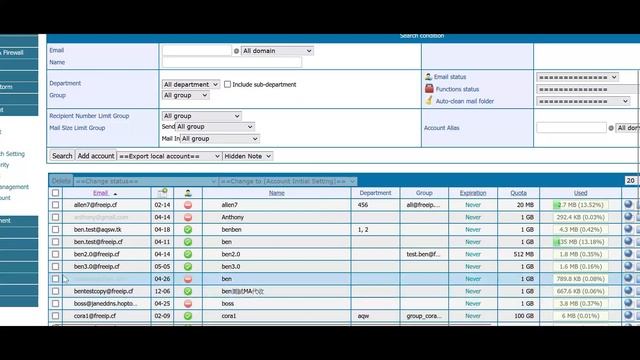Click the globe icon in allen7 row
Viewport: 640px width, 360px height.
628,204
